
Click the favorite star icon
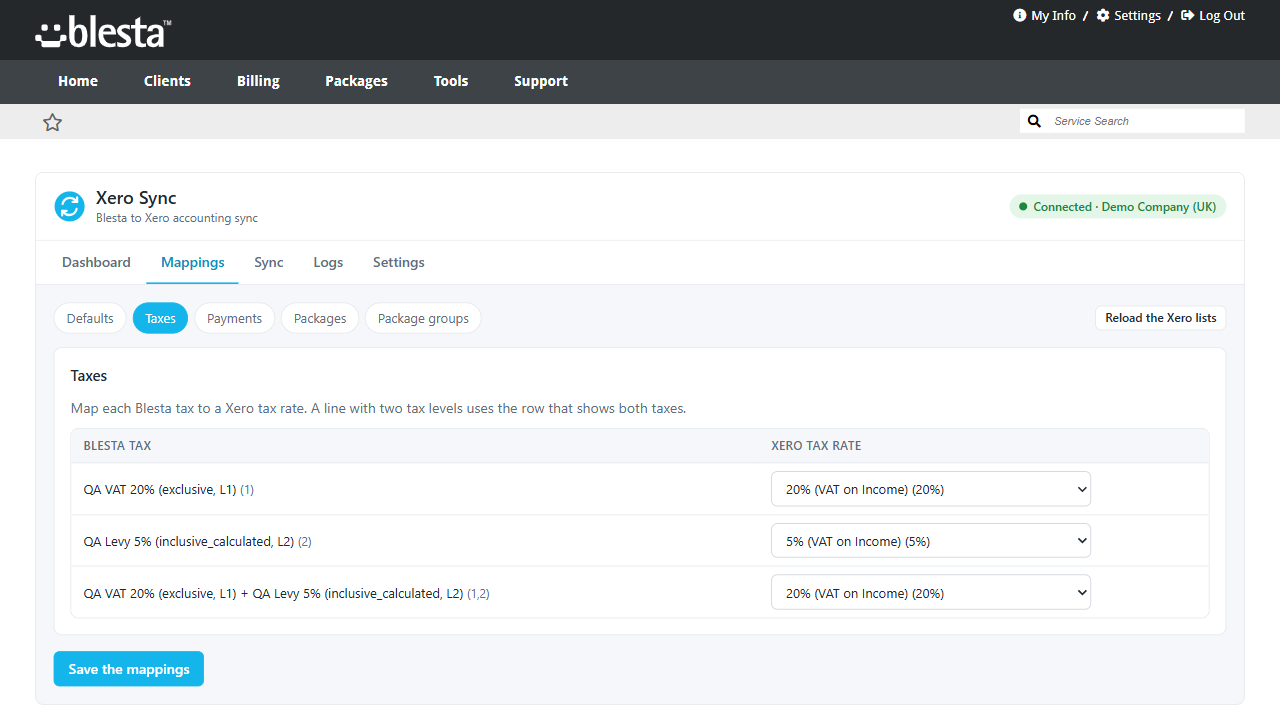click(53, 122)
